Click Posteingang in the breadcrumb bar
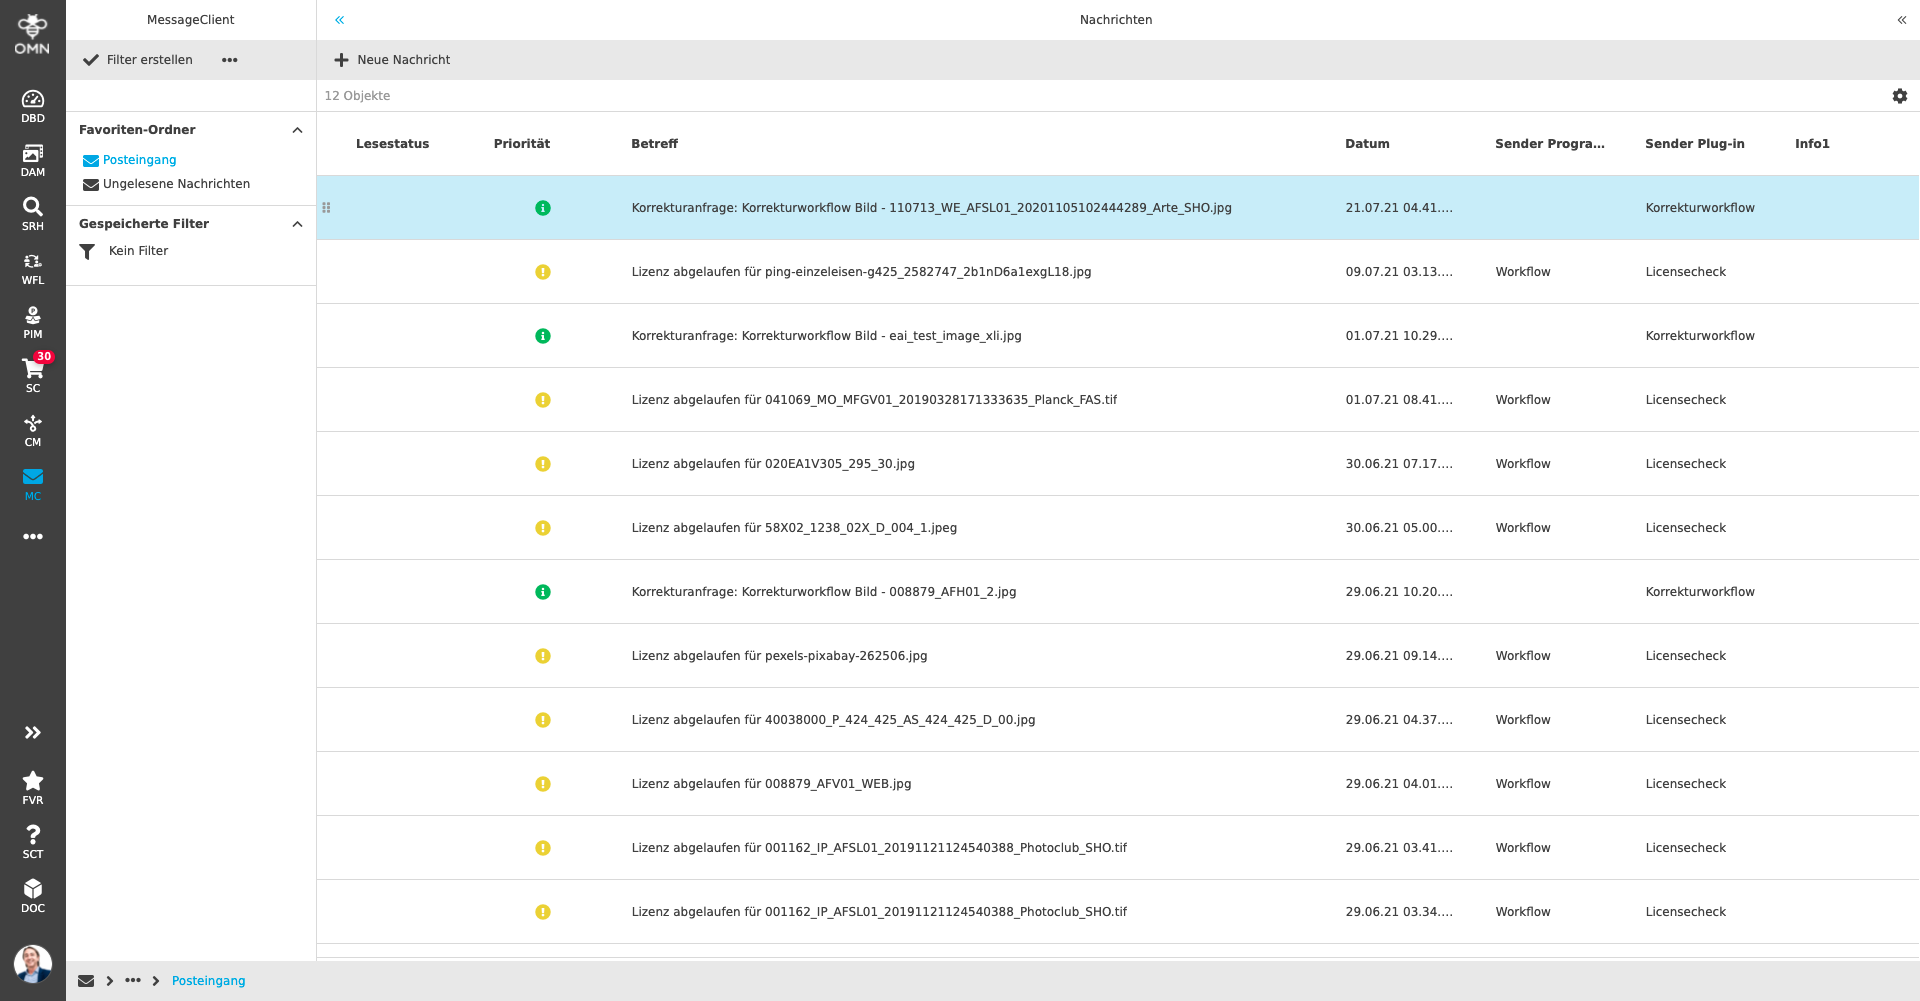Screen dimensions: 1920x1001 click(208, 981)
